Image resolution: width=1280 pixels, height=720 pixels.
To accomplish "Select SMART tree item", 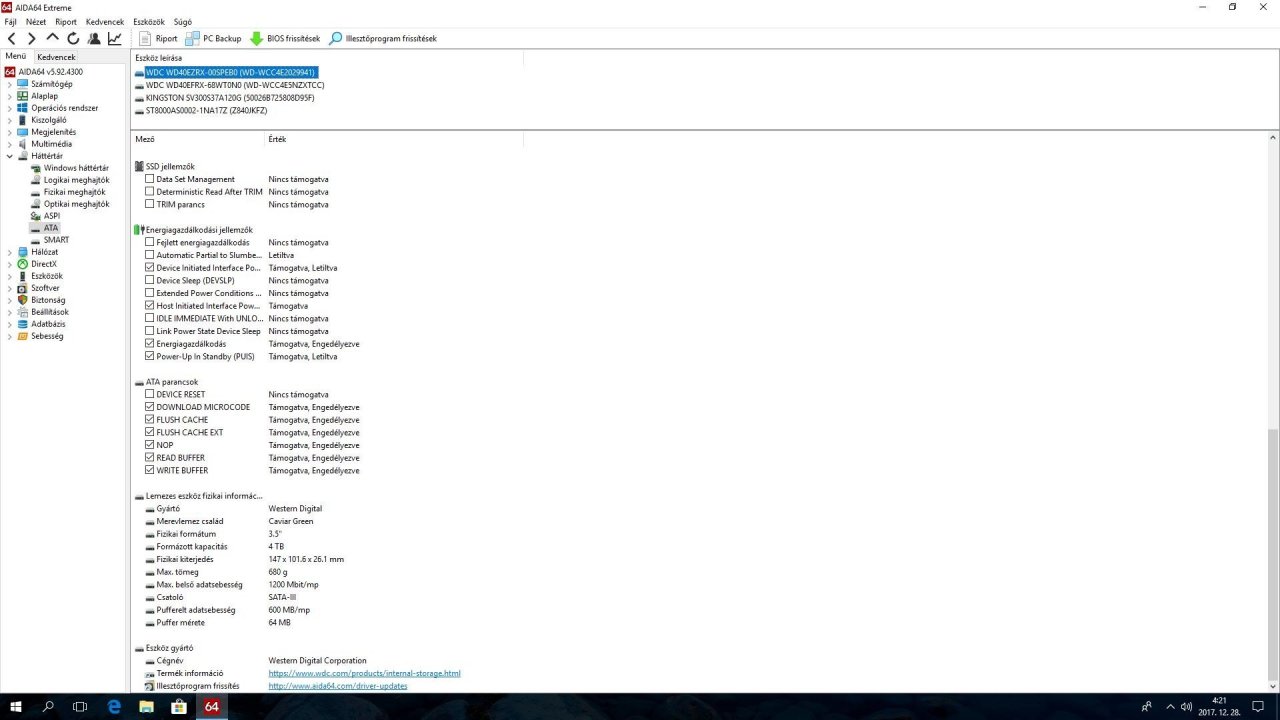I will pyautogui.click(x=56, y=240).
